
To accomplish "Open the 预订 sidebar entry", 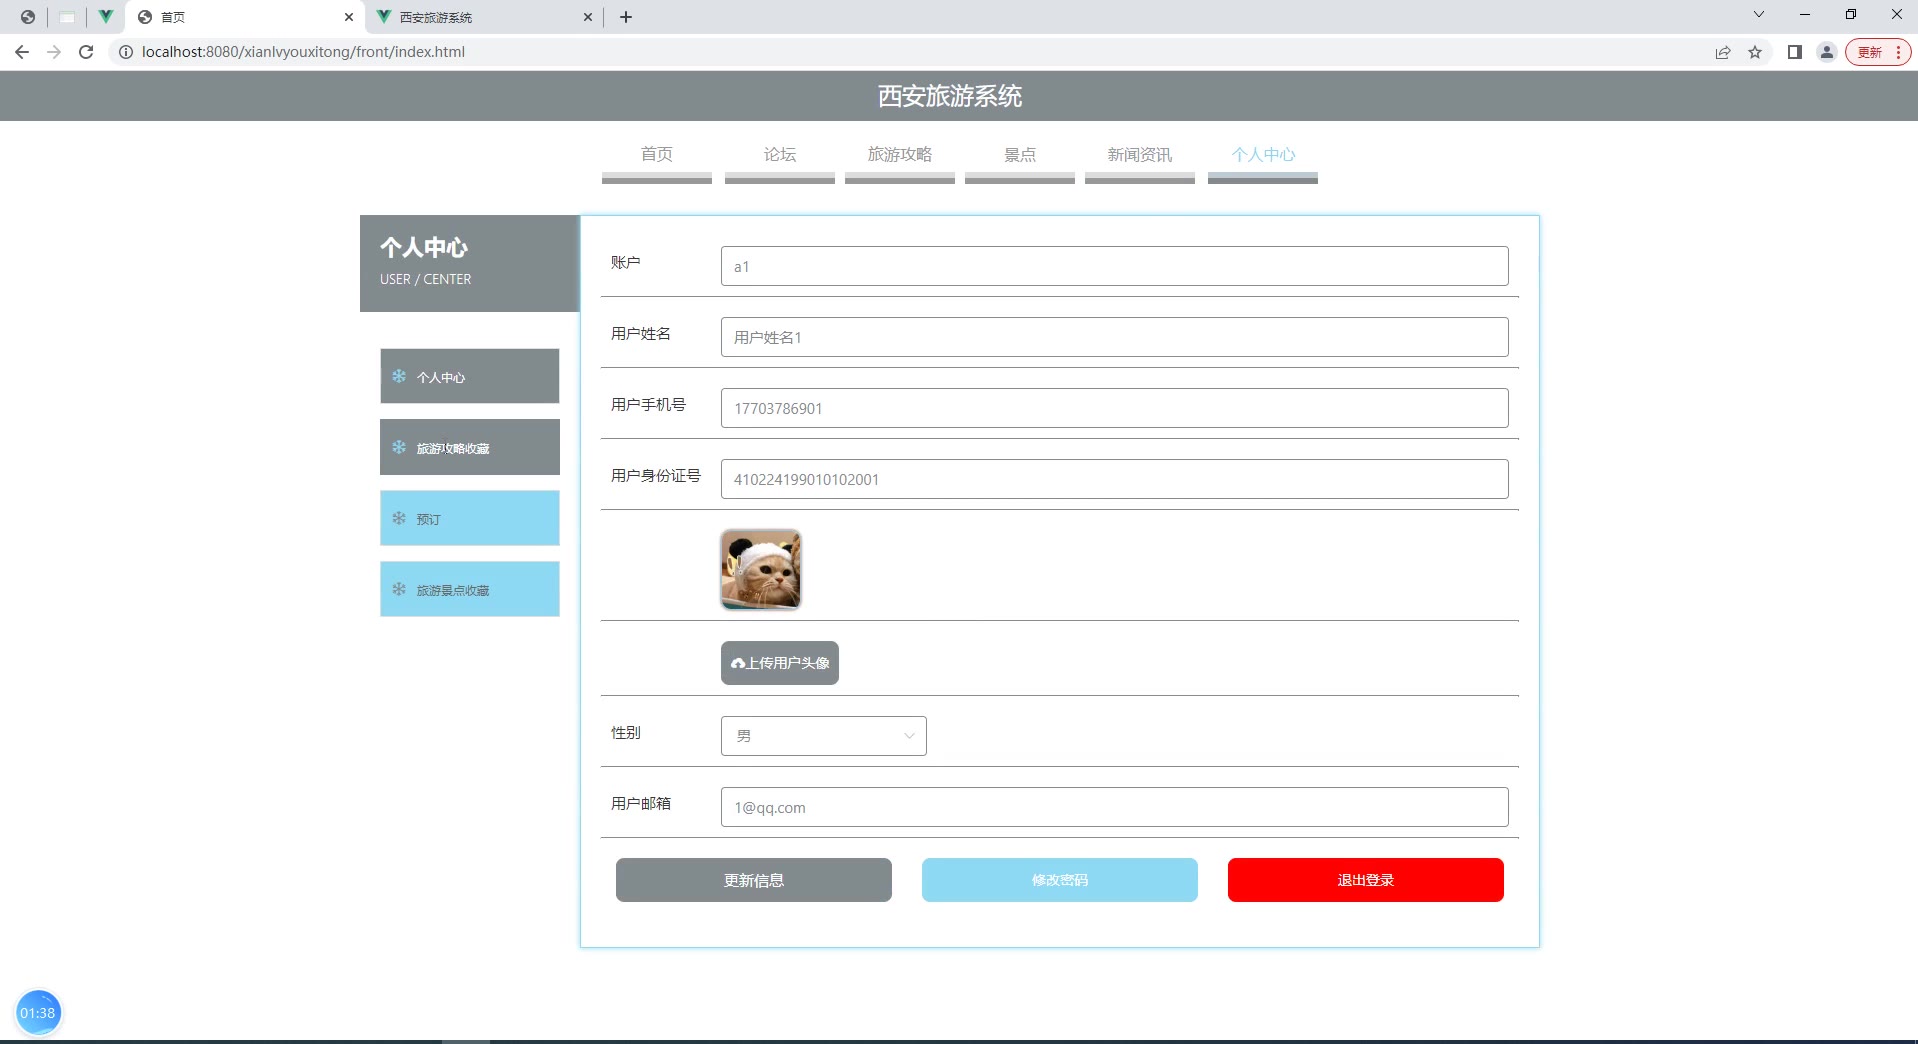I will point(470,518).
